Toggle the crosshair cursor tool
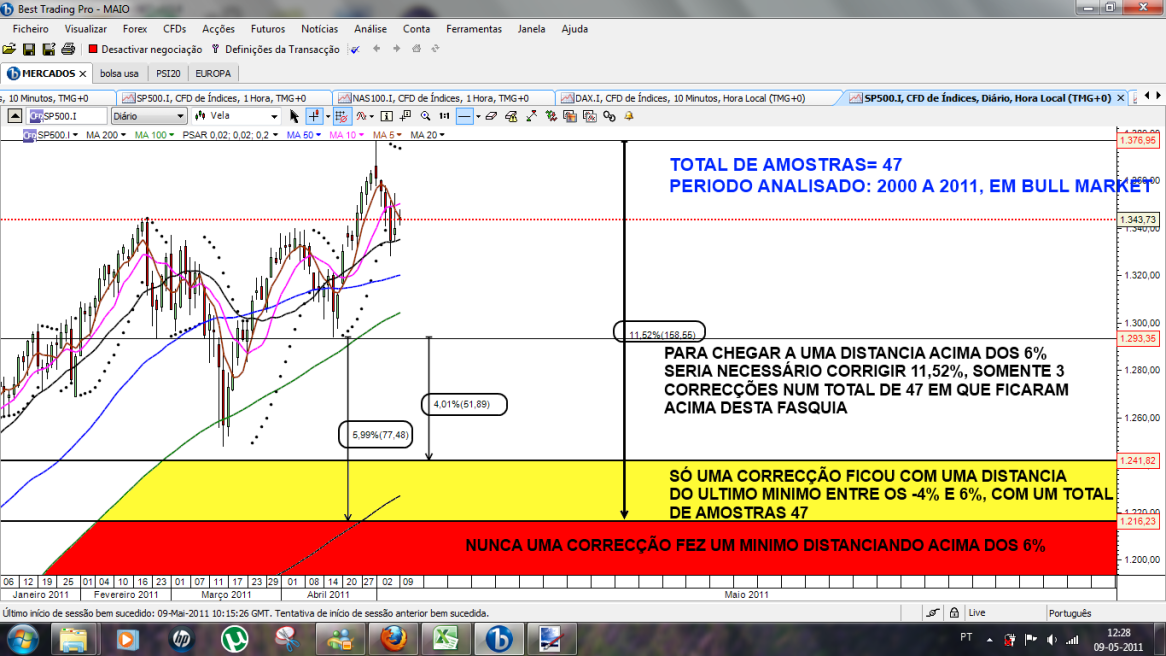 click(312, 117)
